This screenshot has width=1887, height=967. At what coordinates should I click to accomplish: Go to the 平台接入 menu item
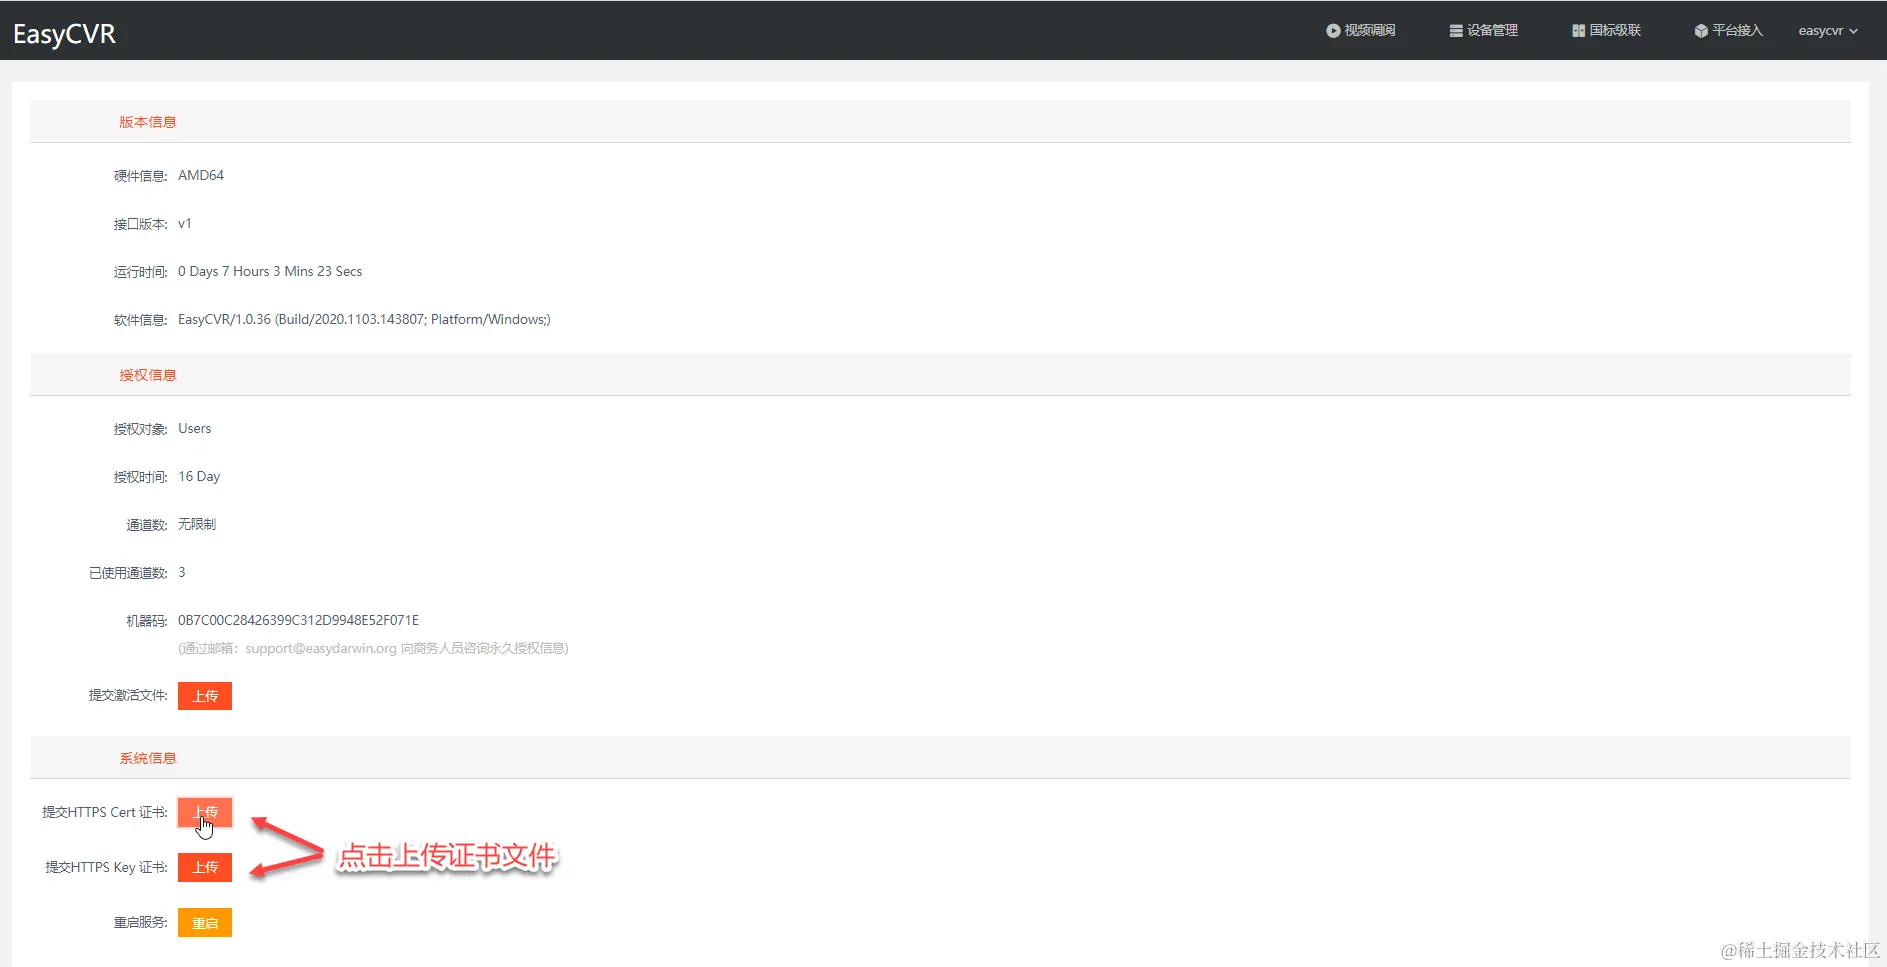[x=1729, y=31]
